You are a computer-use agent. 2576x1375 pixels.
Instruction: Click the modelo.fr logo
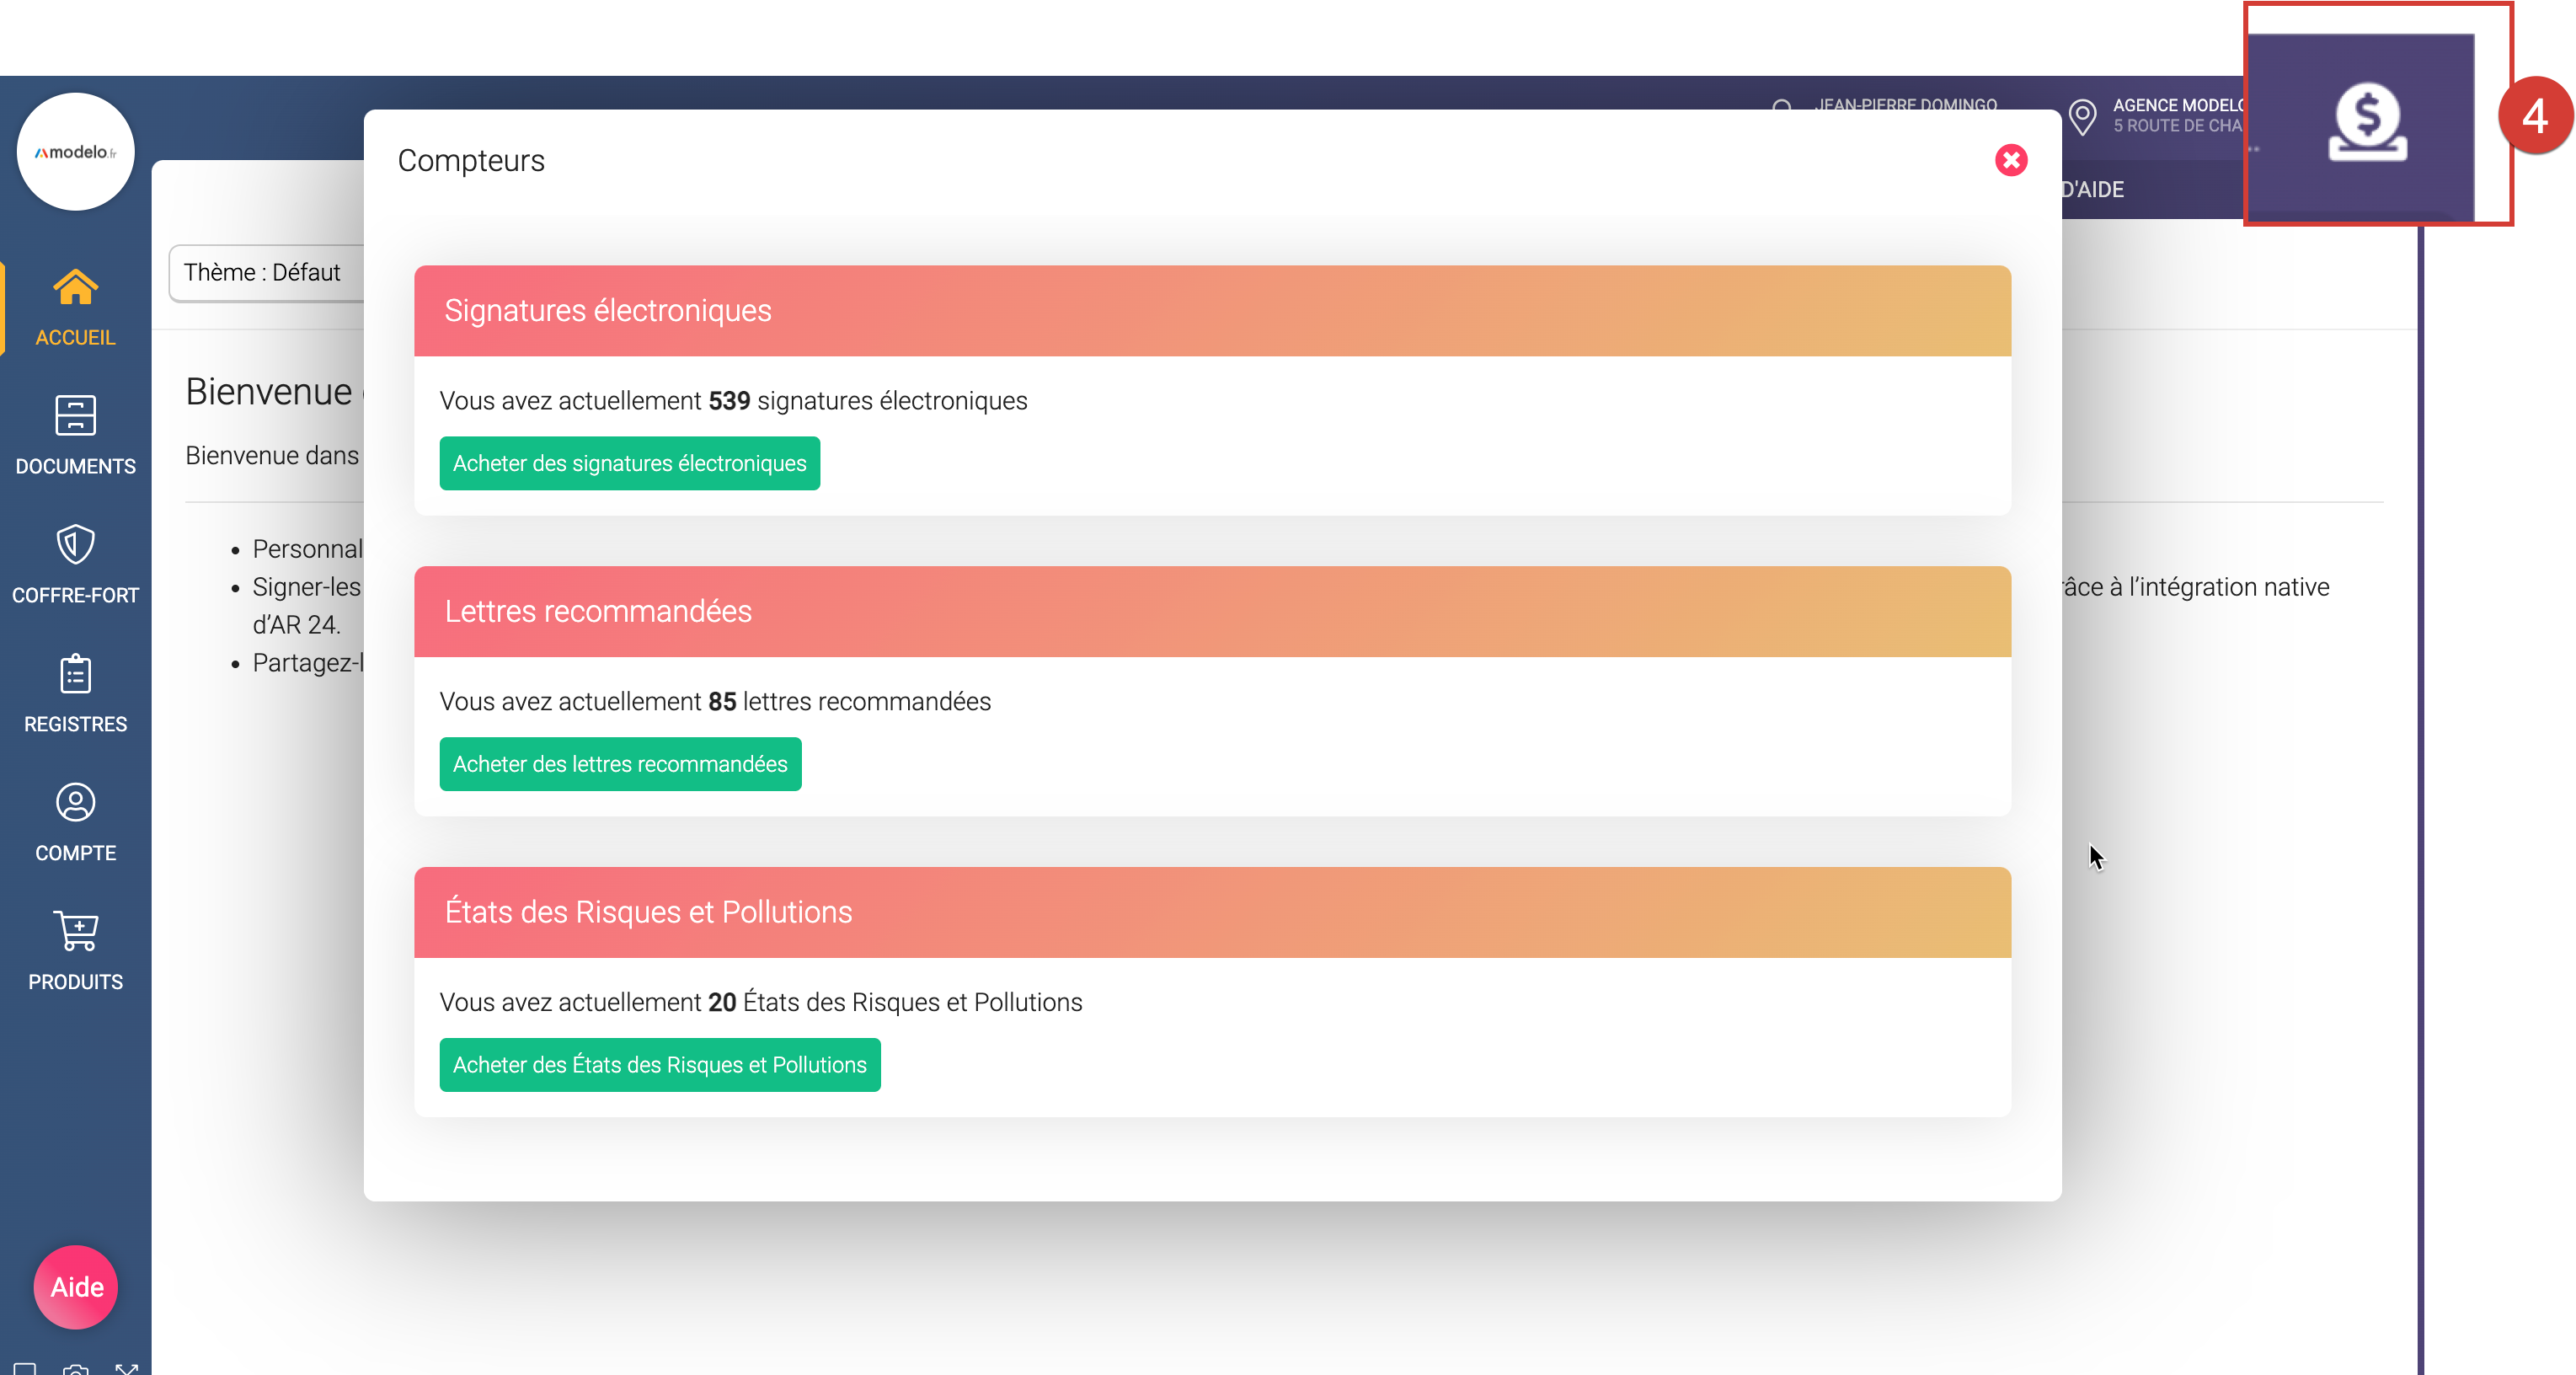point(76,152)
